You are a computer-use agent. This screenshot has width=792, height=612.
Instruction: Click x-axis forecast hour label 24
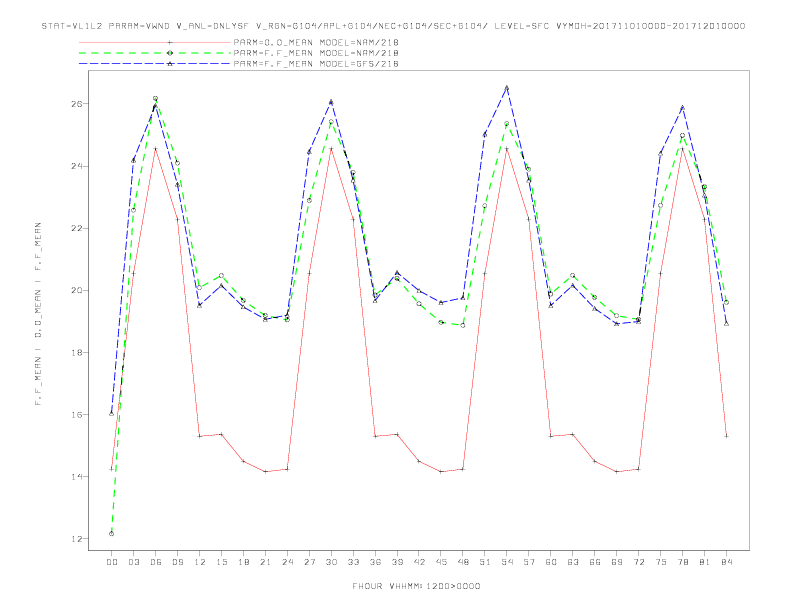click(x=287, y=562)
